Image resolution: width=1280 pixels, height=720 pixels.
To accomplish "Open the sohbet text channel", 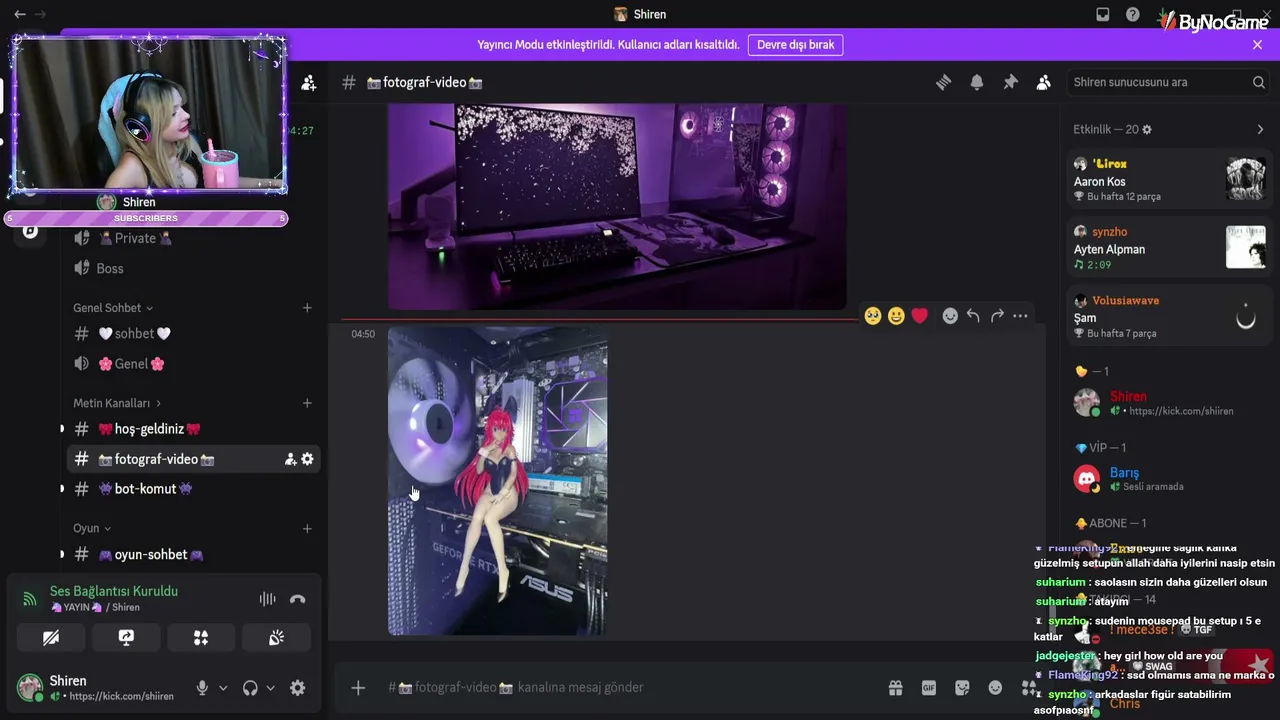I will 193,334.
